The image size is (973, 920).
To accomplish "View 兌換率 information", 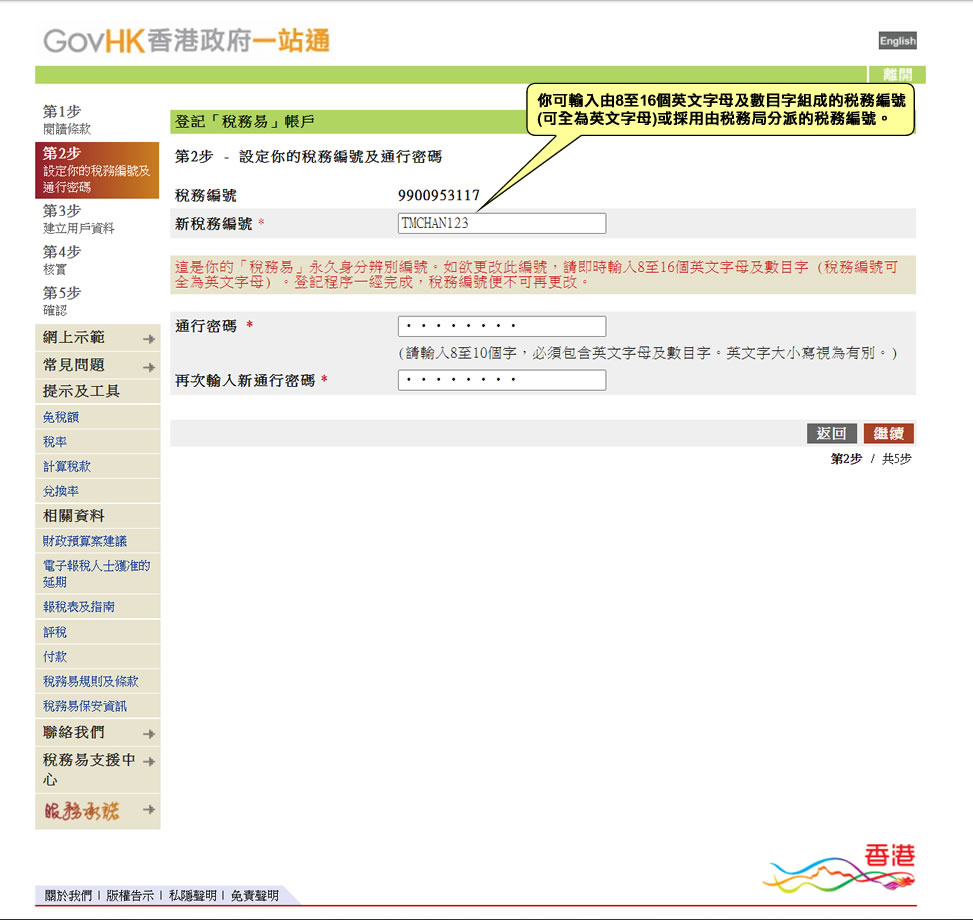I will pos(62,491).
